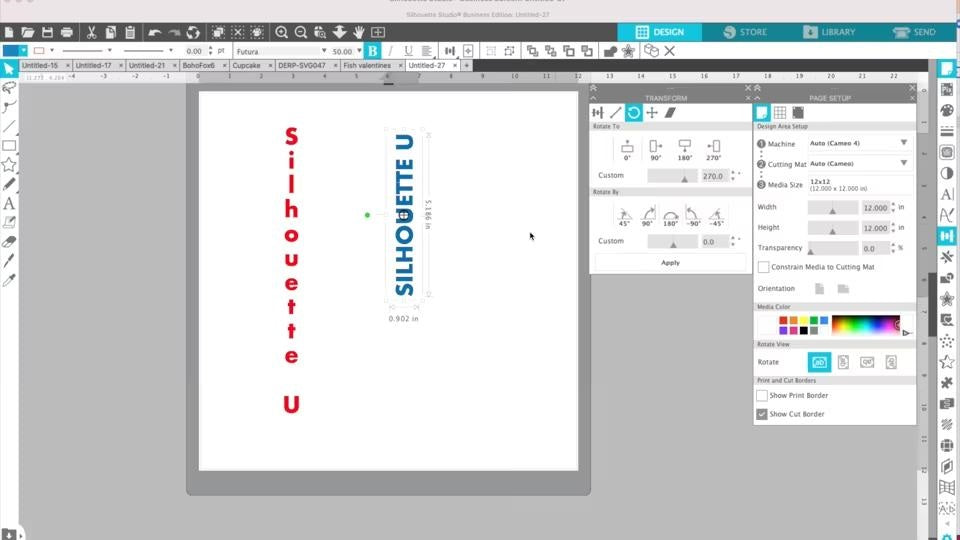Select the first Rotate View option
The width and height of the screenshot is (960, 540).
pyautogui.click(x=819, y=362)
